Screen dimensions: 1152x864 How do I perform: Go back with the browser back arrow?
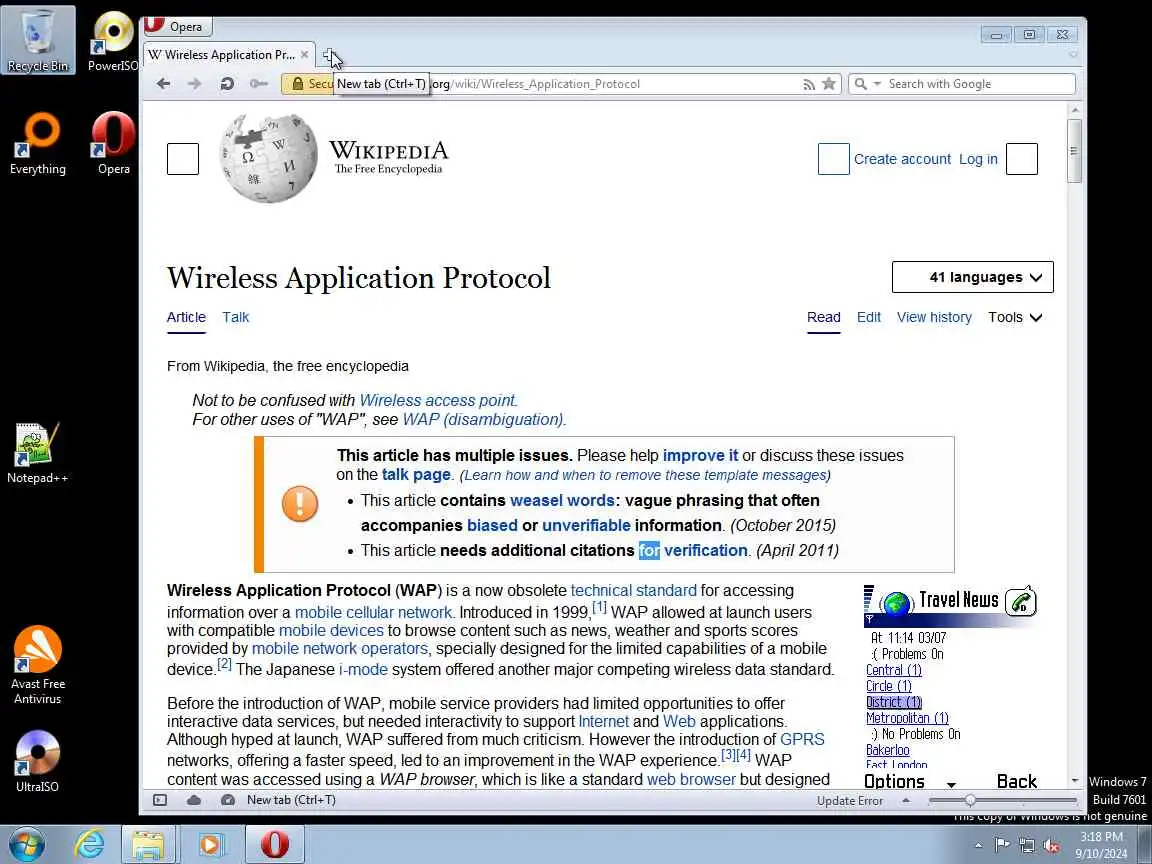tap(163, 84)
